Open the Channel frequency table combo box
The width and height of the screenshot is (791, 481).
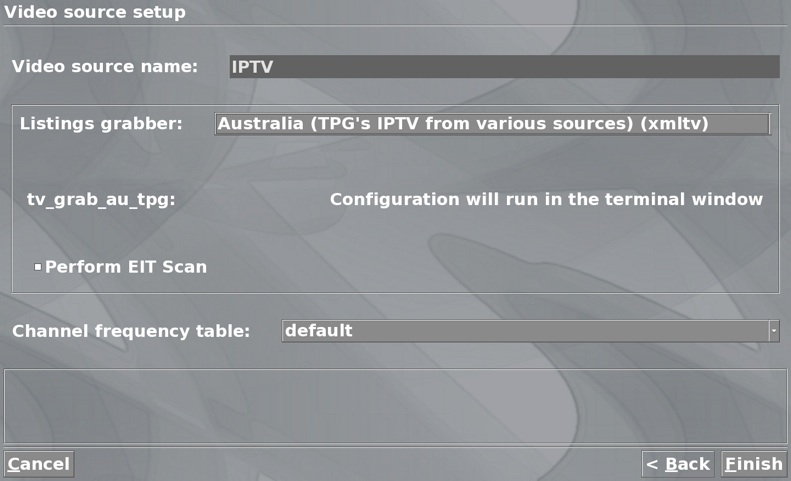point(530,331)
